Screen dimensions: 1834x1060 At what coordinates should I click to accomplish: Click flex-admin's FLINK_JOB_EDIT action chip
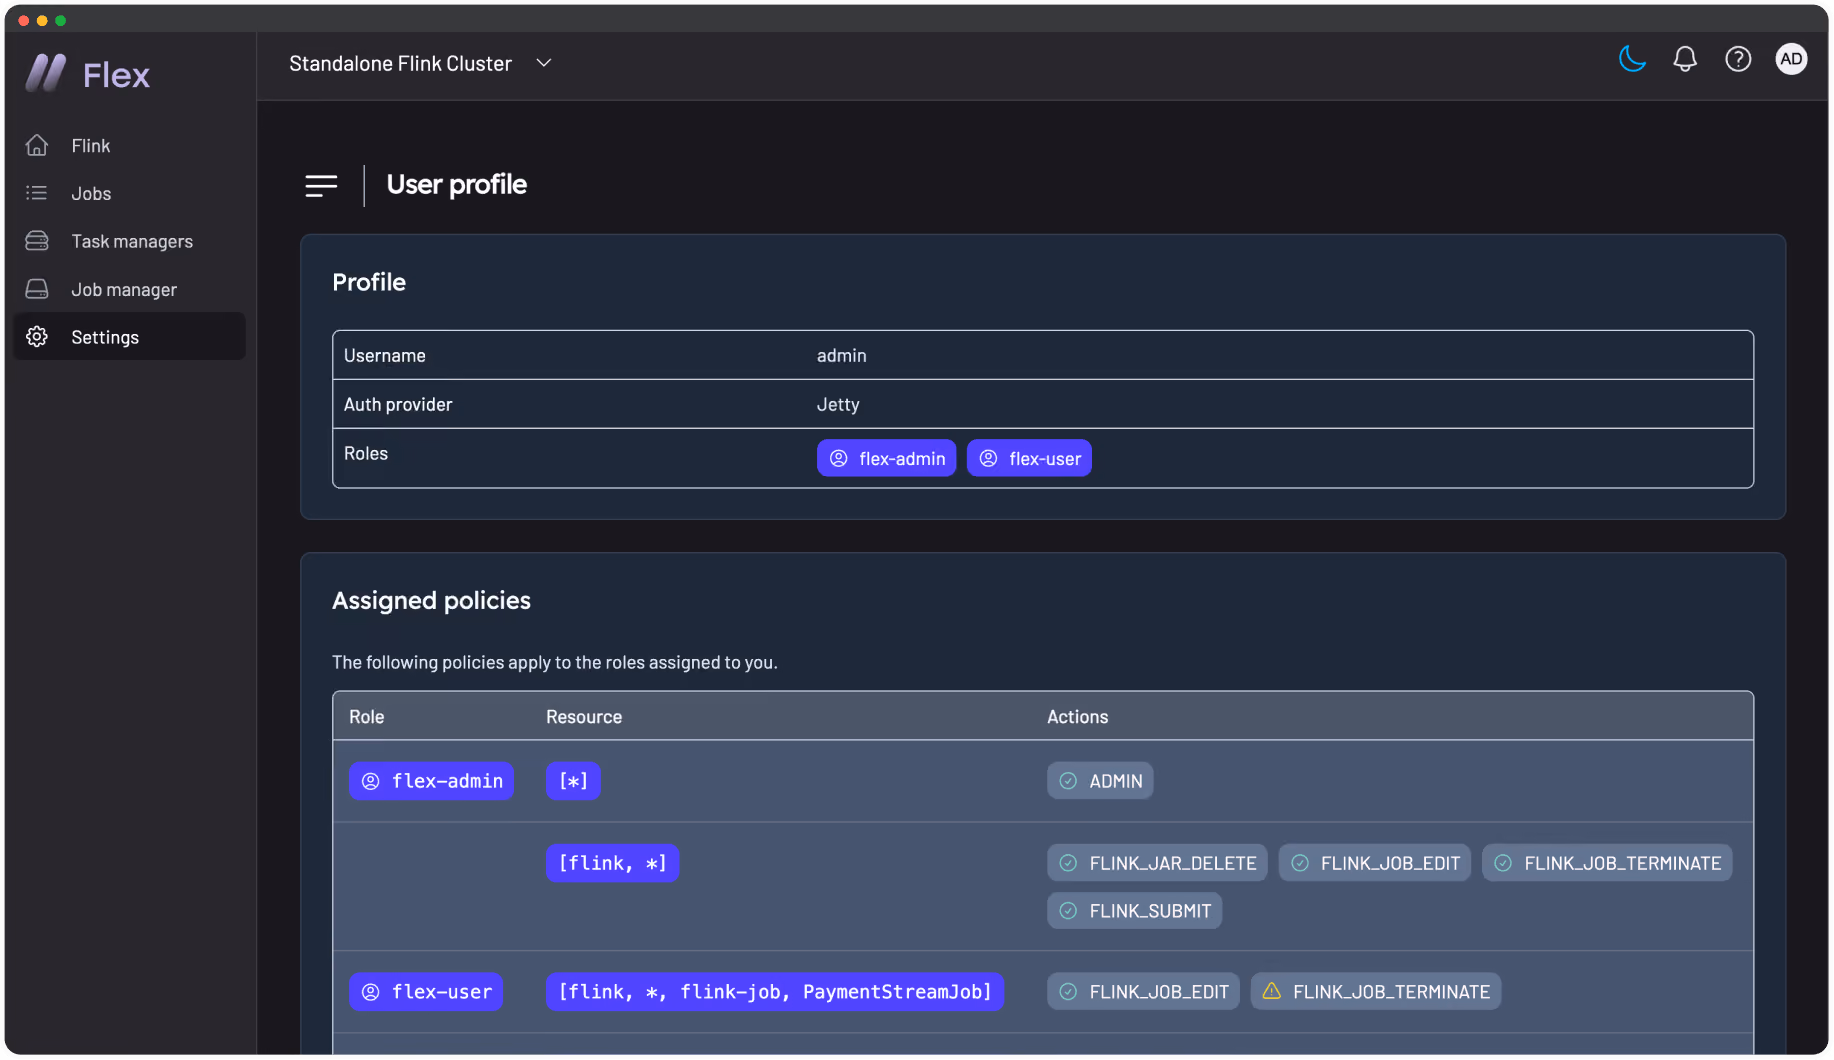point(1375,864)
